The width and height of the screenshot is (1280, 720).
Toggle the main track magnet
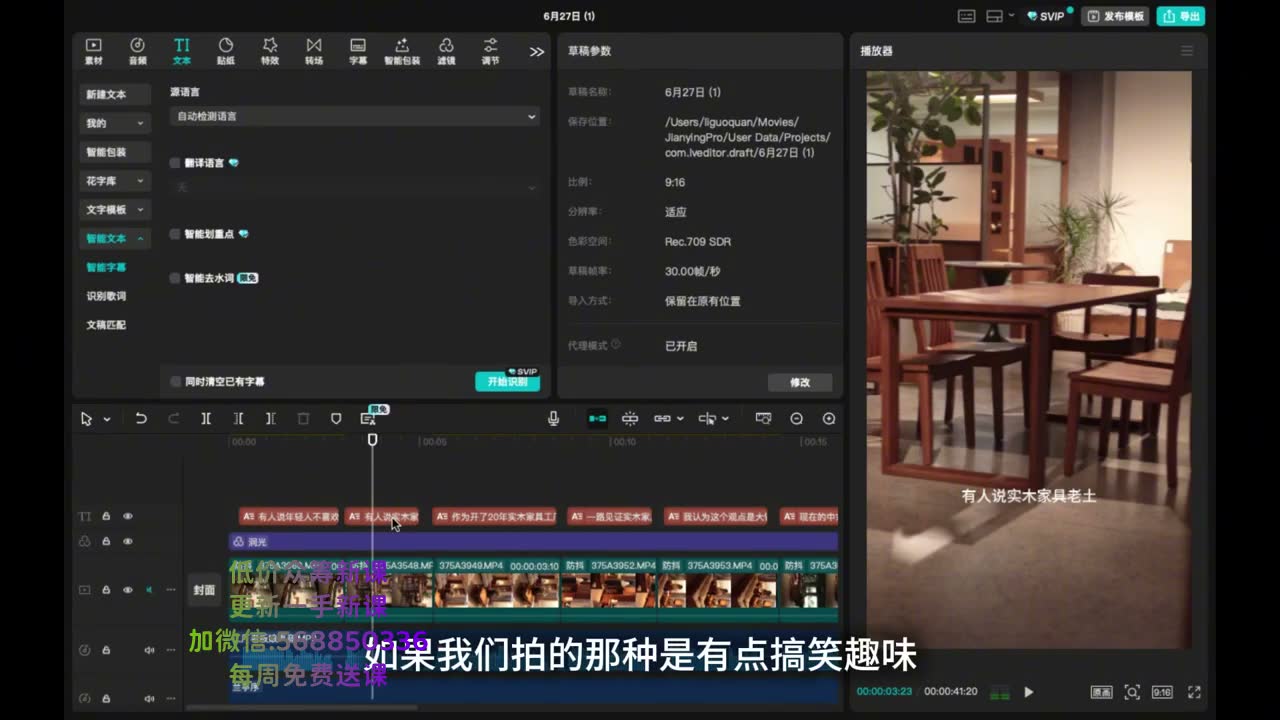tap(597, 419)
